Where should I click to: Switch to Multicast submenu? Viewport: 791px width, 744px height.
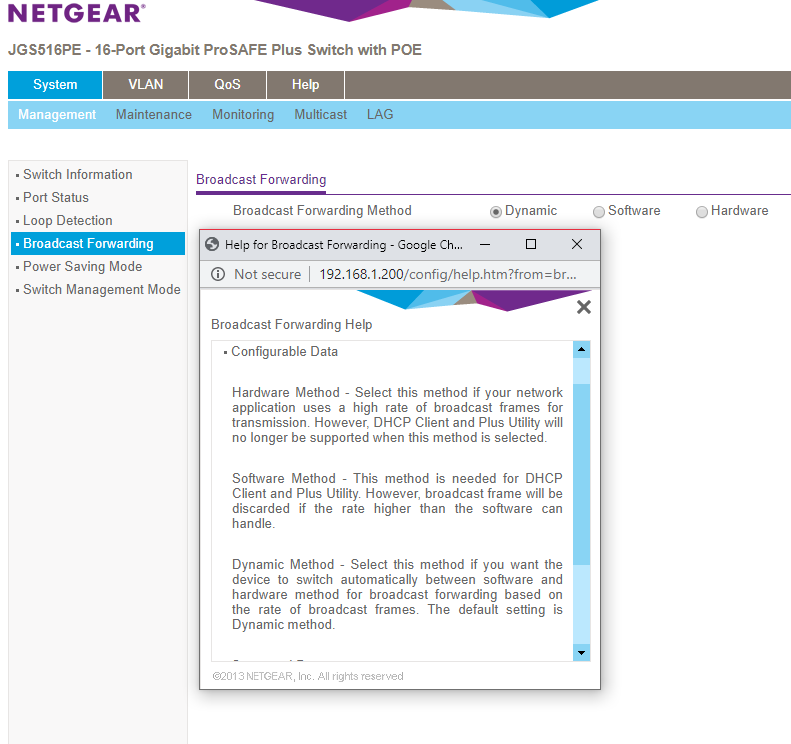pyautogui.click(x=320, y=115)
